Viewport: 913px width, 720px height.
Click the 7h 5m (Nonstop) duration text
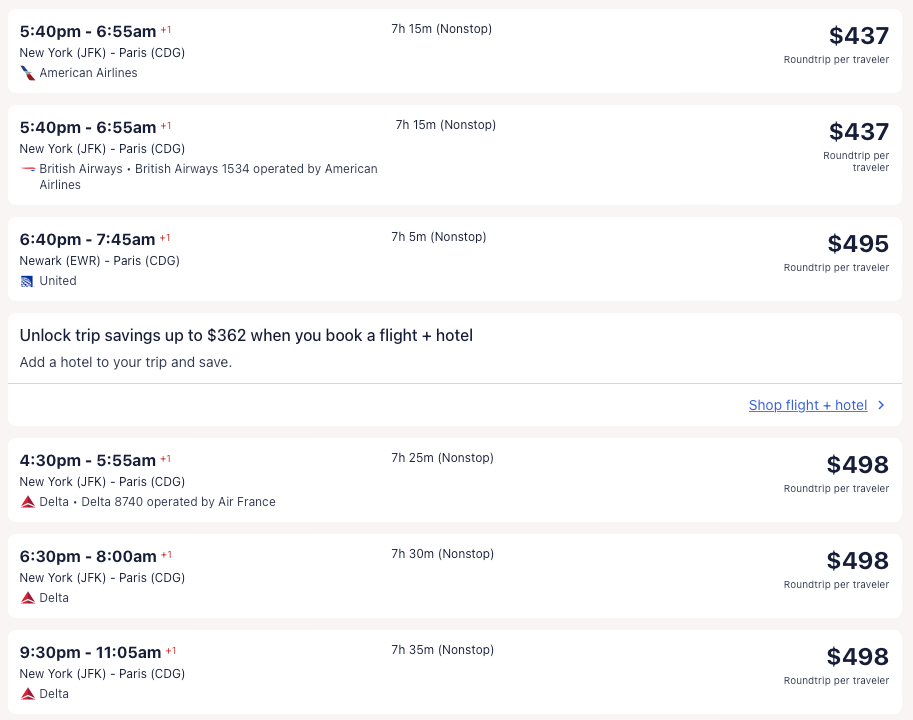438,237
